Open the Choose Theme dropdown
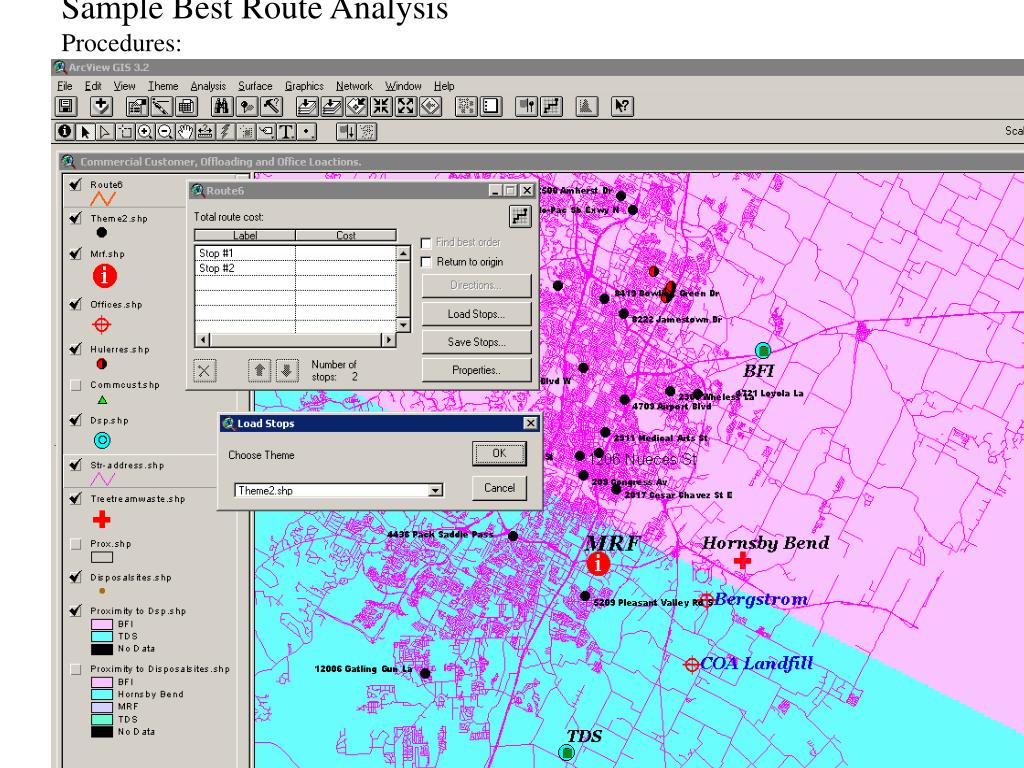This screenshot has width=1024, height=768. (x=436, y=490)
